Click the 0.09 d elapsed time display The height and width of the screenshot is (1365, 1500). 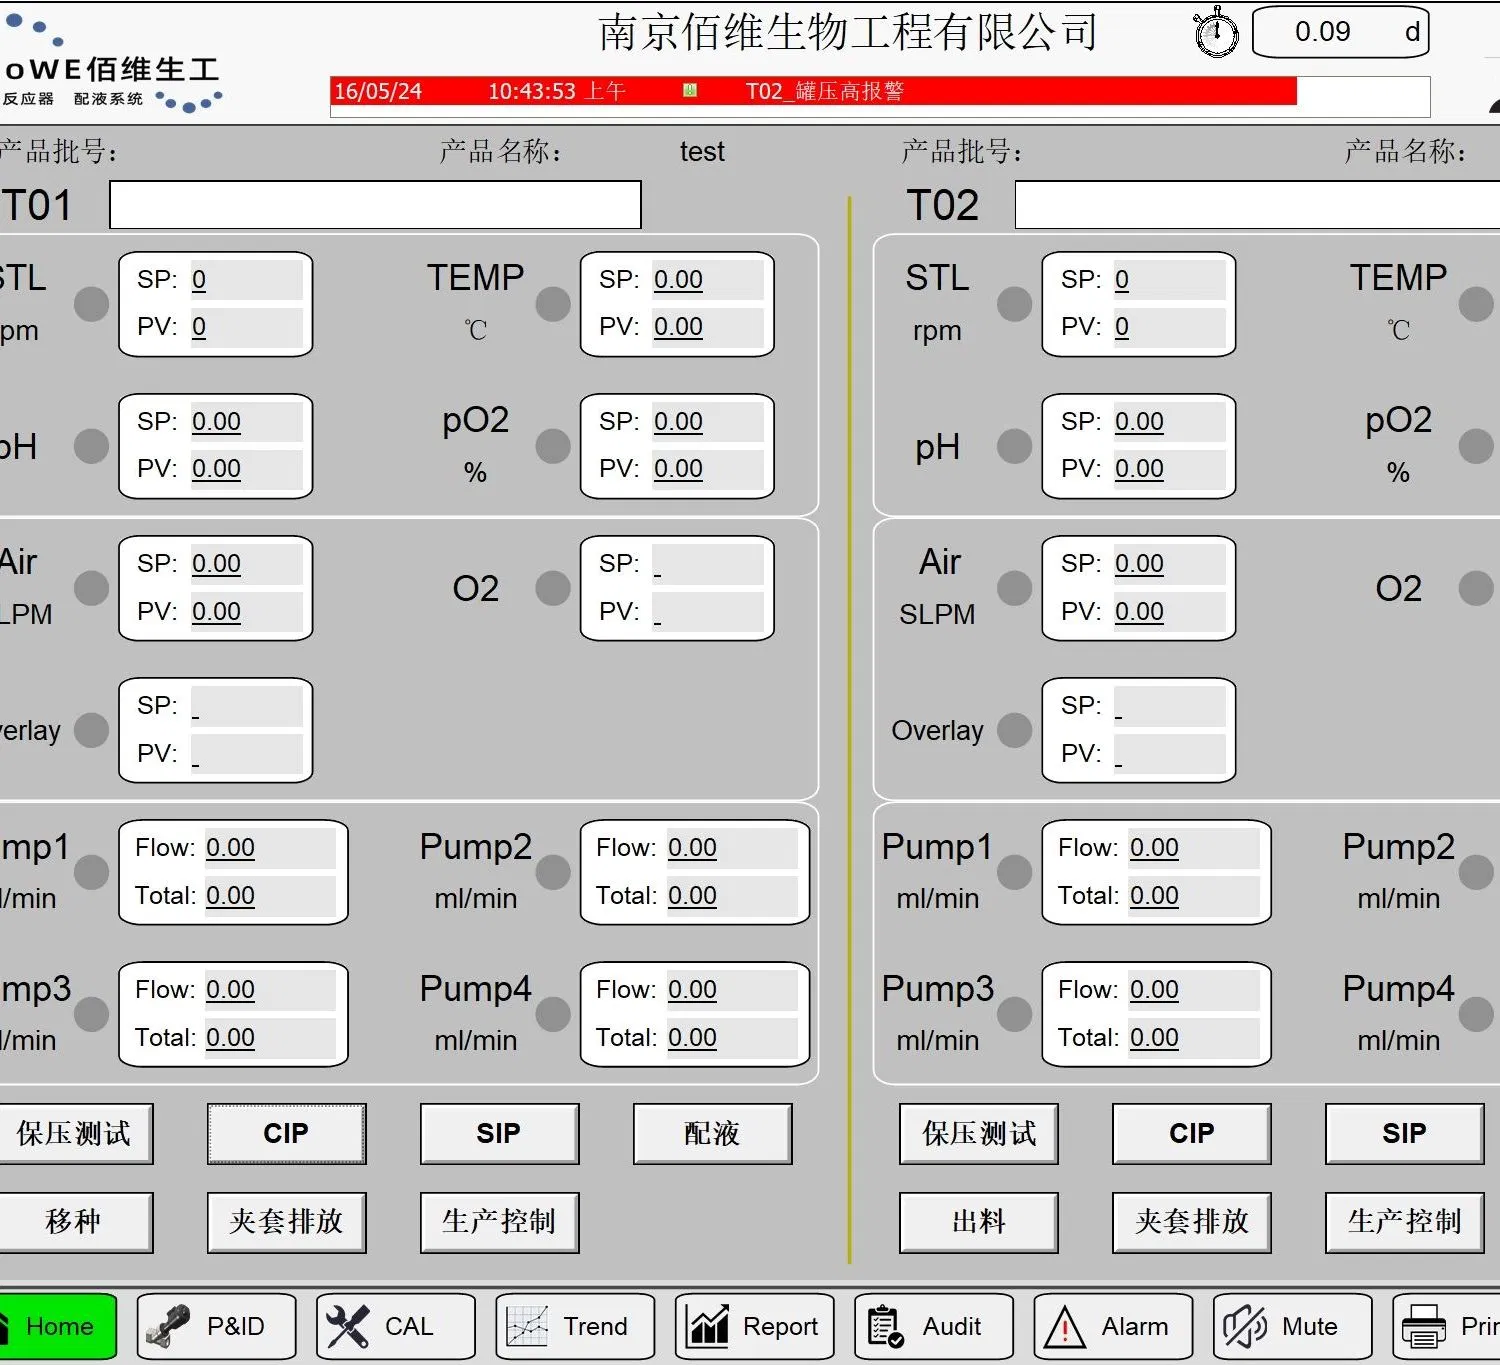(x=1341, y=32)
